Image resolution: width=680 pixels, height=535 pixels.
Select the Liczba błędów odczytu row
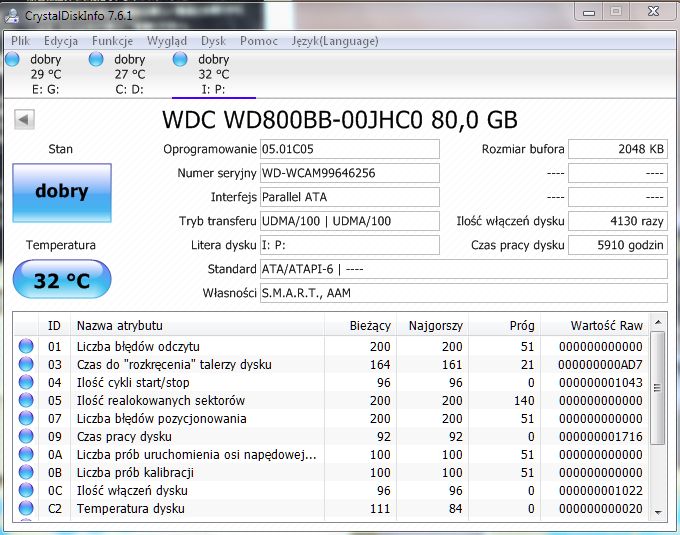(332, 346)
